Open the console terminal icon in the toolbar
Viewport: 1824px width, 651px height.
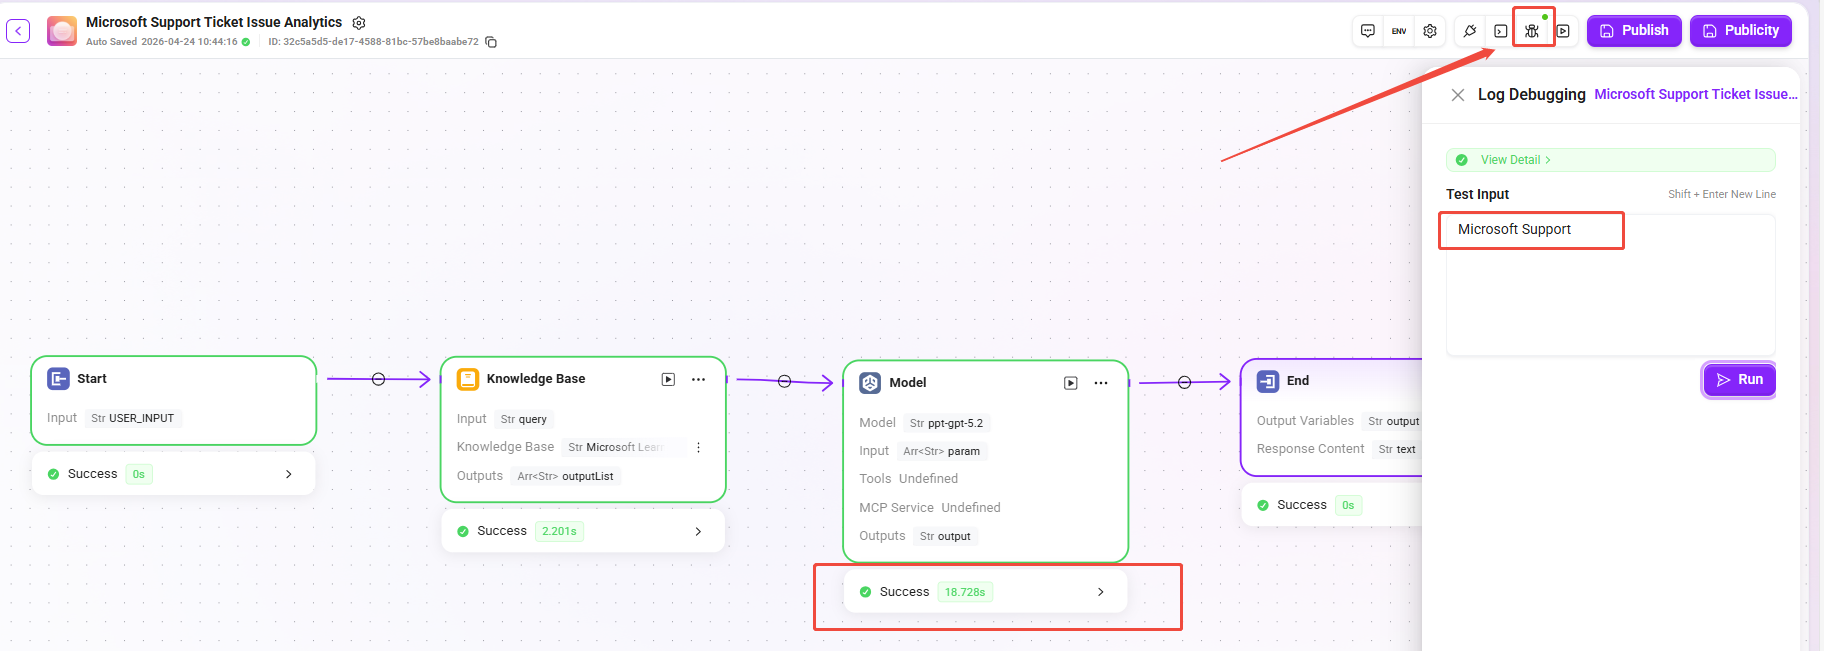(1501, 31)
